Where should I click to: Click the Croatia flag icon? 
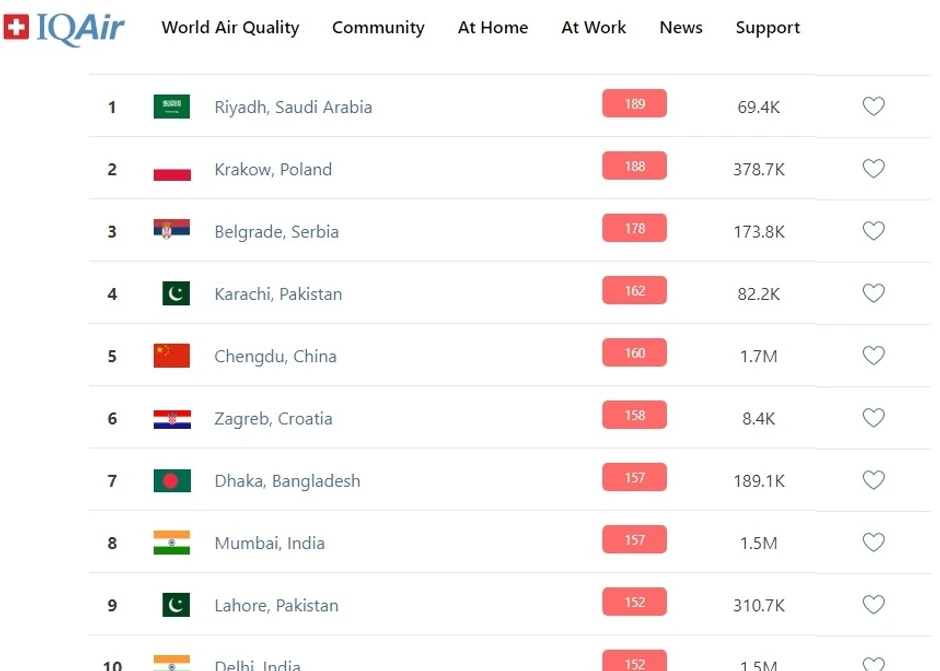point(171,418)
